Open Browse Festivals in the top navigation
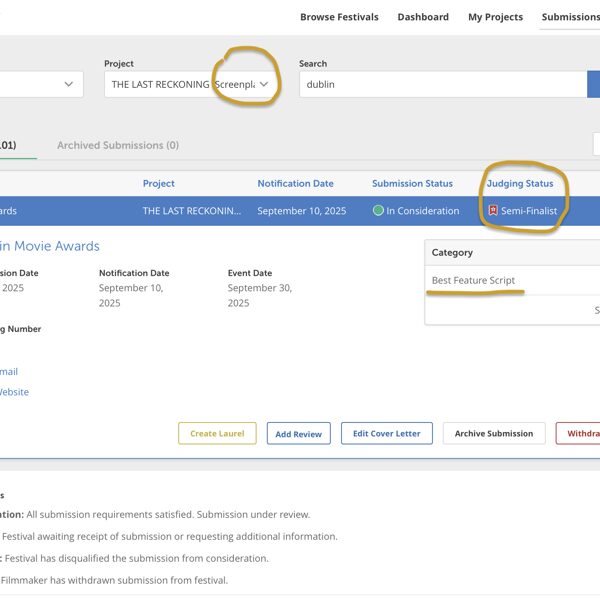Viewport: 600px width, 600px height. (x=340, y=17)
